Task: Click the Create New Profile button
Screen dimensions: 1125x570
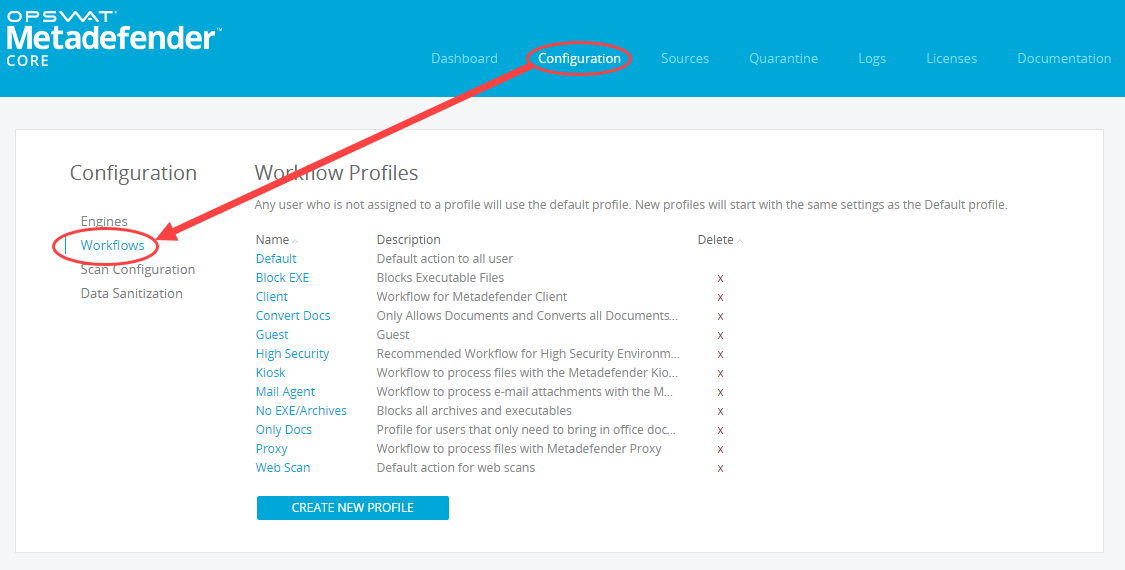Action: tap(353, 508)
